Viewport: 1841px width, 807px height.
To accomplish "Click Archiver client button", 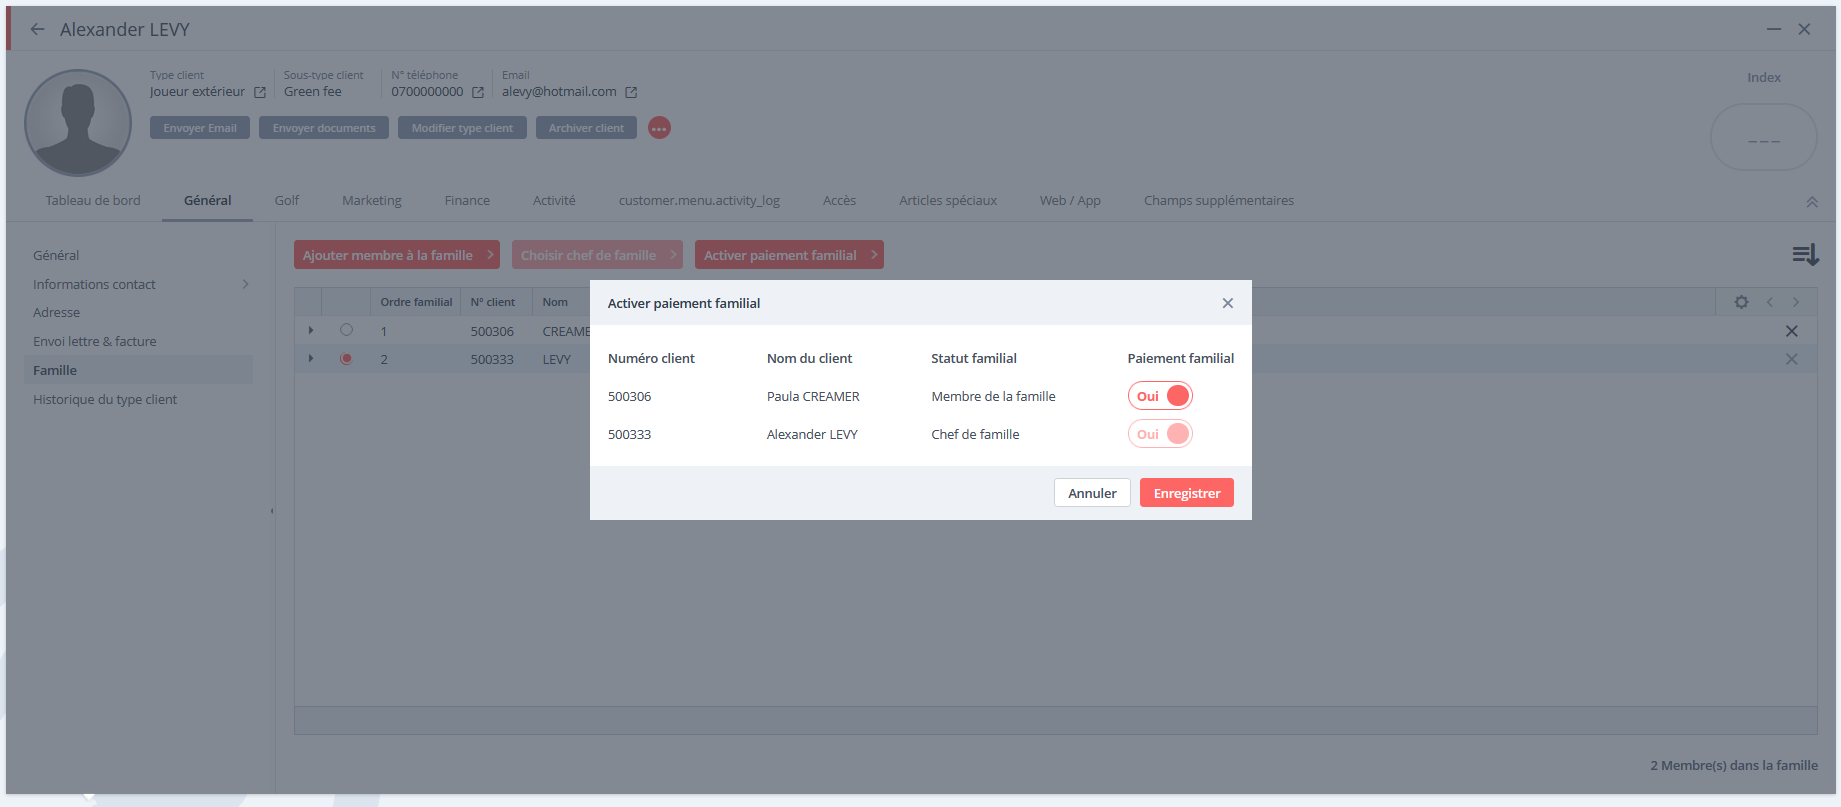I will pos(586,128).
